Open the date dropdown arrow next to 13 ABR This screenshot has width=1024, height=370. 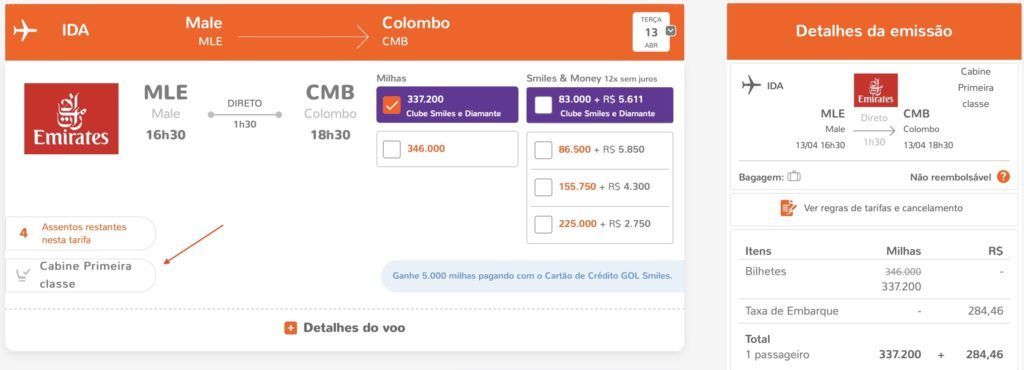tap(670, 31)
